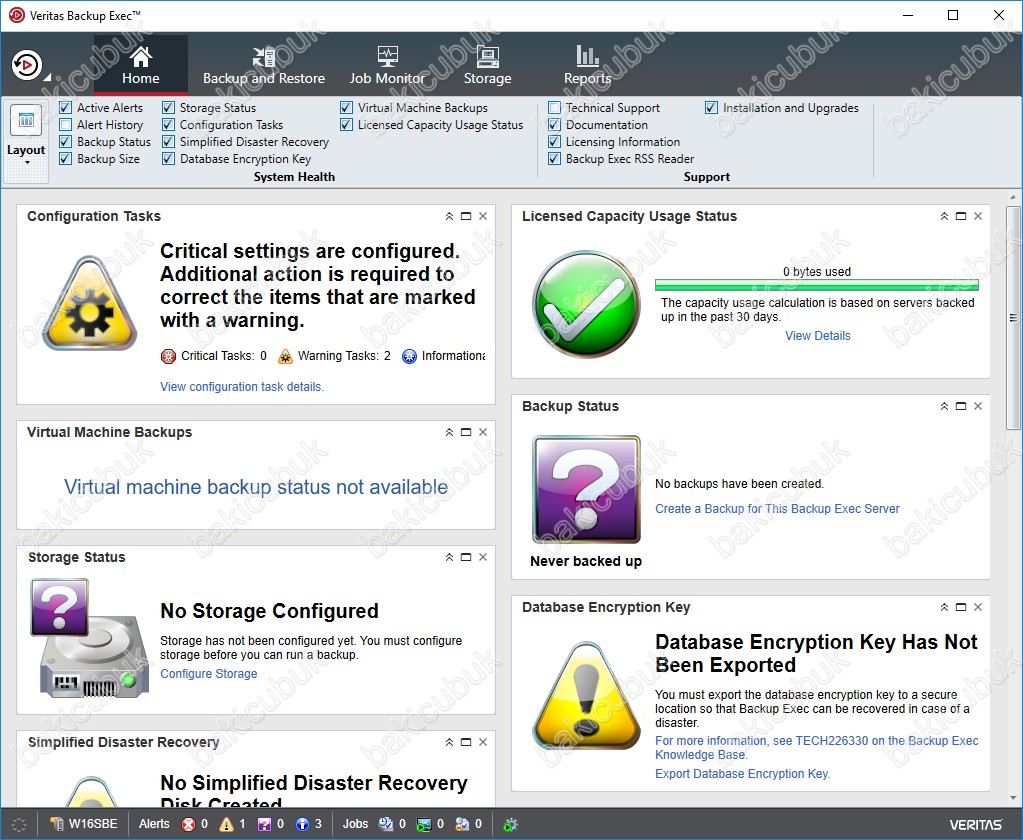The height and width of the screenshot is (840, 1023).
Task: Create a Backup for This Backup Exec Server
Action: click(x=777, y=509)
